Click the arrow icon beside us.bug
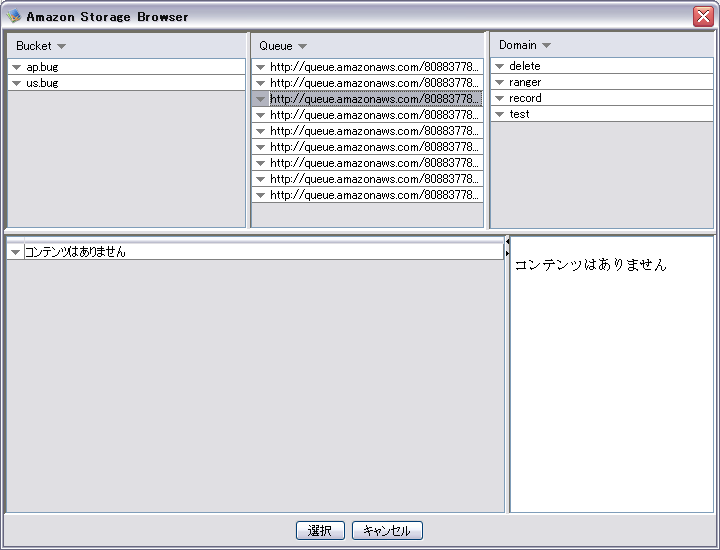The image size is (720, 550). [x=17, y=83]
